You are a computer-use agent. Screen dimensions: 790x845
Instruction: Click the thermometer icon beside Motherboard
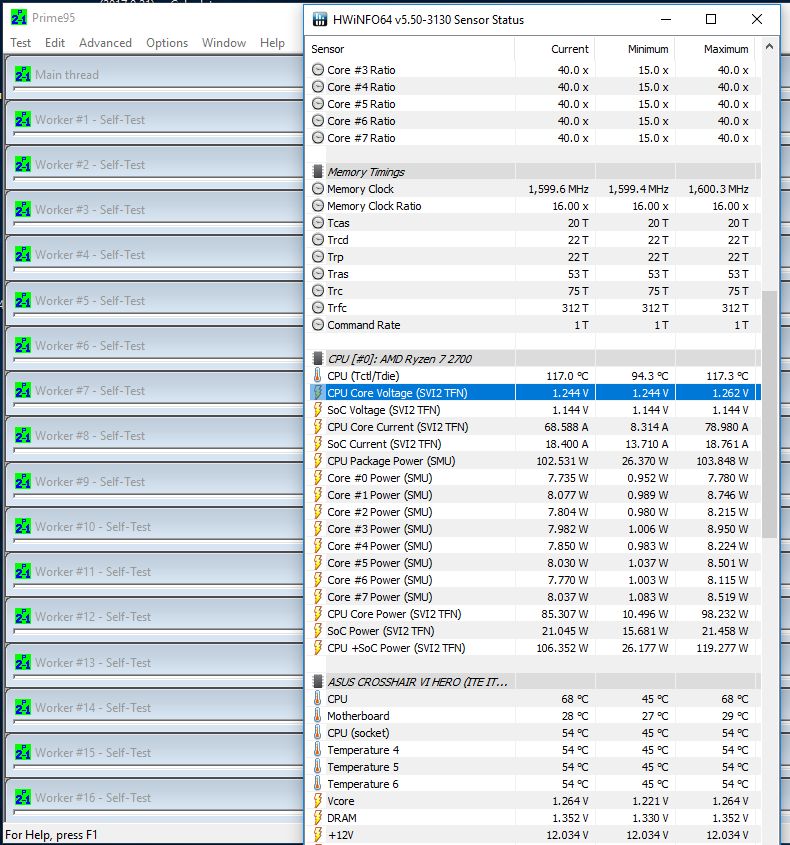(x=317, y=716)
